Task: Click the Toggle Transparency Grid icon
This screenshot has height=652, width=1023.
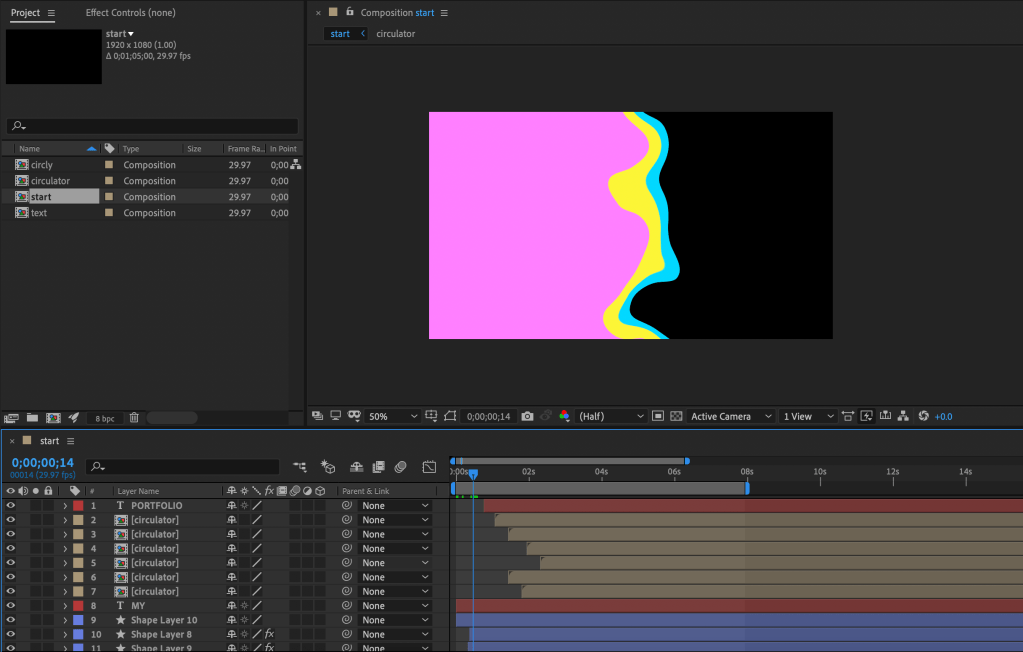Action: pos(676,416)
